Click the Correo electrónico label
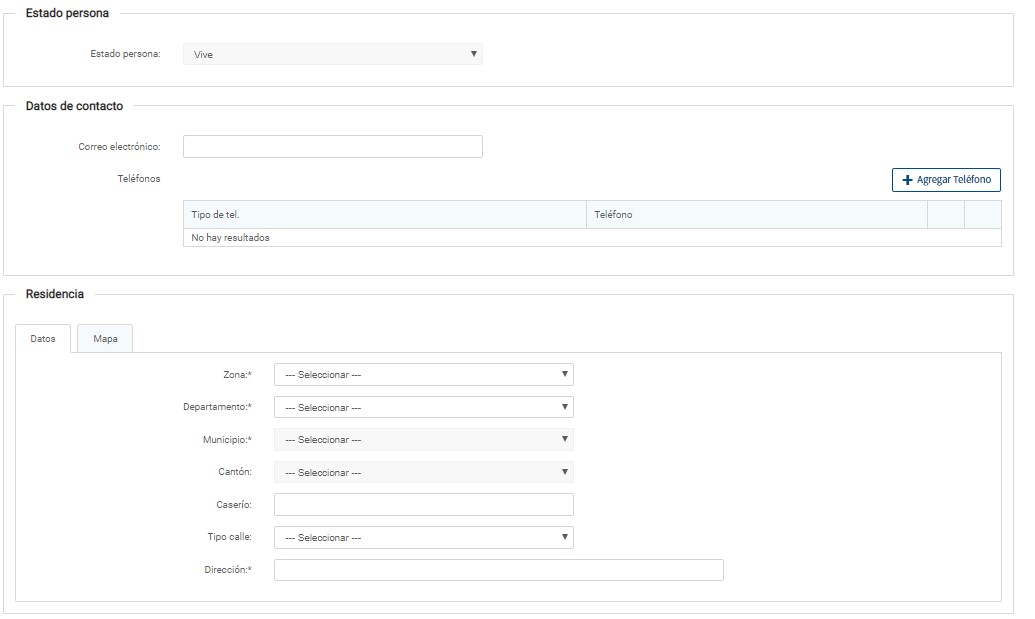The width and height of the screenshot is (1035, 619). point(119,147)
